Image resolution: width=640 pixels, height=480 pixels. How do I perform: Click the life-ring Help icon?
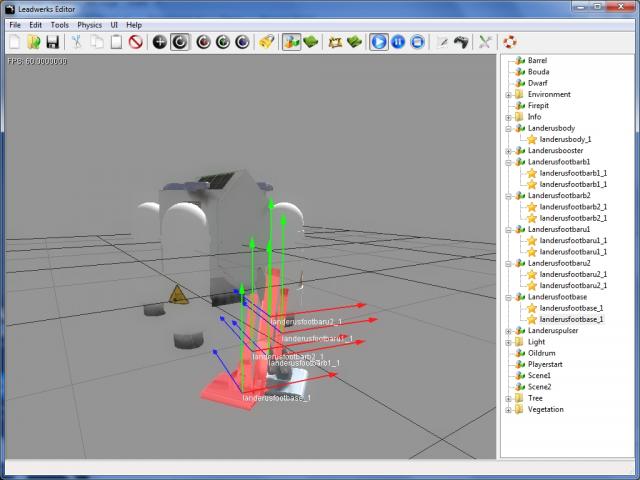pos(509,42)
